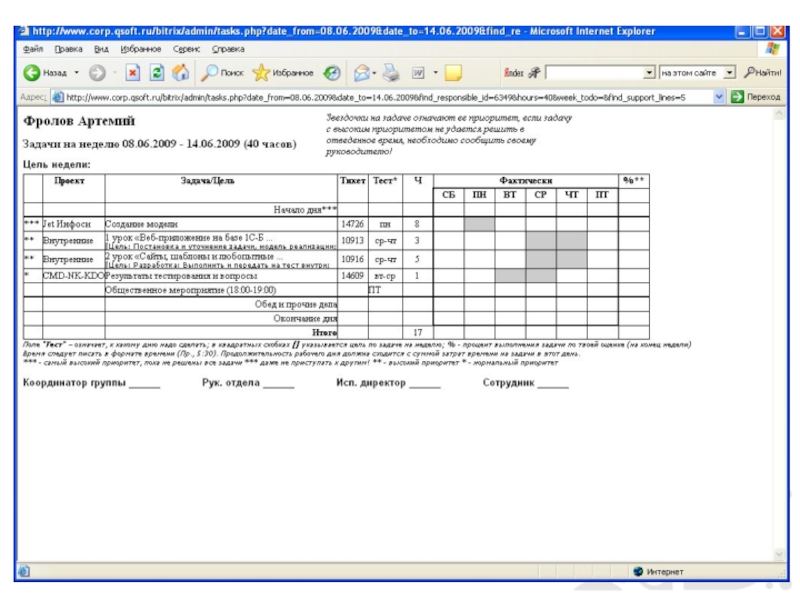Open the 'на этом сайте' dropdown
Screen dimensions: 800x600
click(729, 73)
